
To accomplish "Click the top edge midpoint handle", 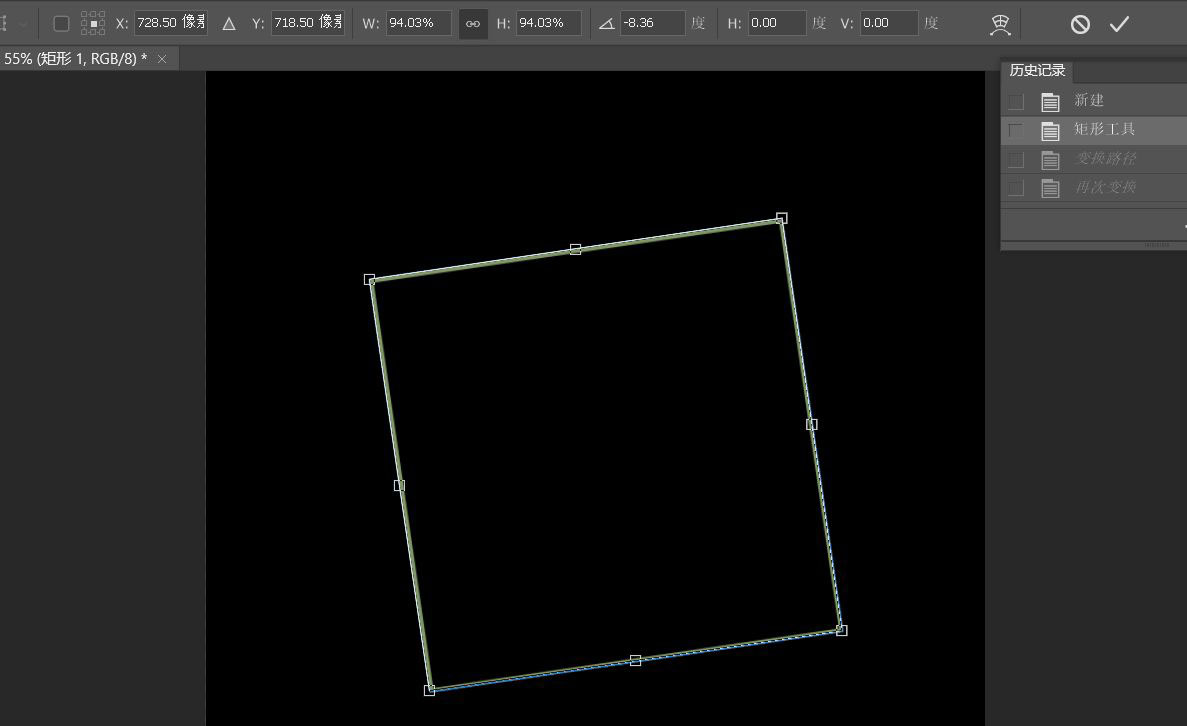I will 575,249.
